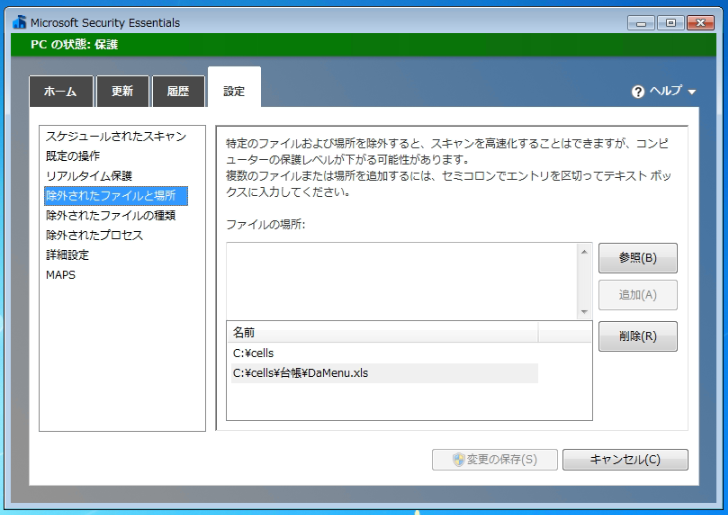Click the Microsoft Security Essentials title bar icon
Image resolution: width=728 pixels, height=515 pixels.
[20, 22]
